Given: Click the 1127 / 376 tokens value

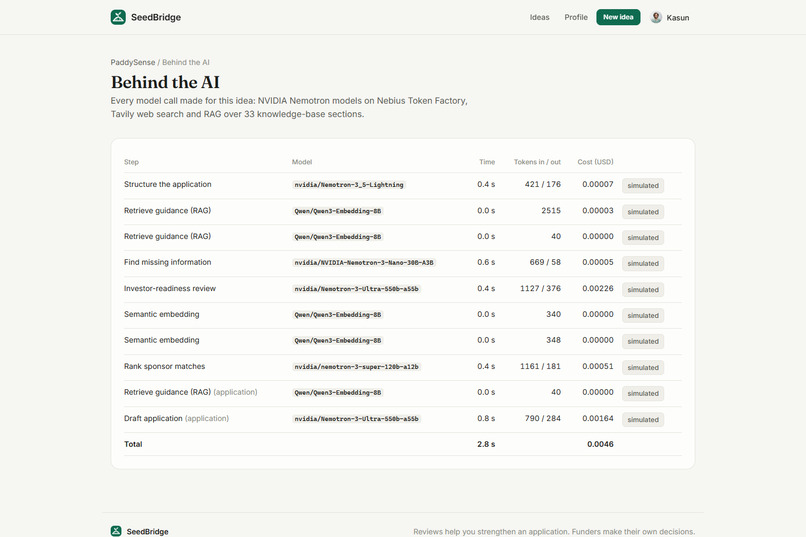Looking at the screenshot, I should point(540,288).
